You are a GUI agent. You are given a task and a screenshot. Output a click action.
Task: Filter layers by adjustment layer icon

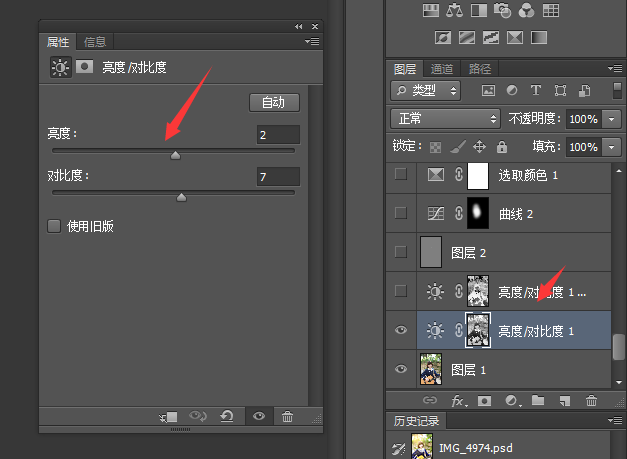coord(512,90)
